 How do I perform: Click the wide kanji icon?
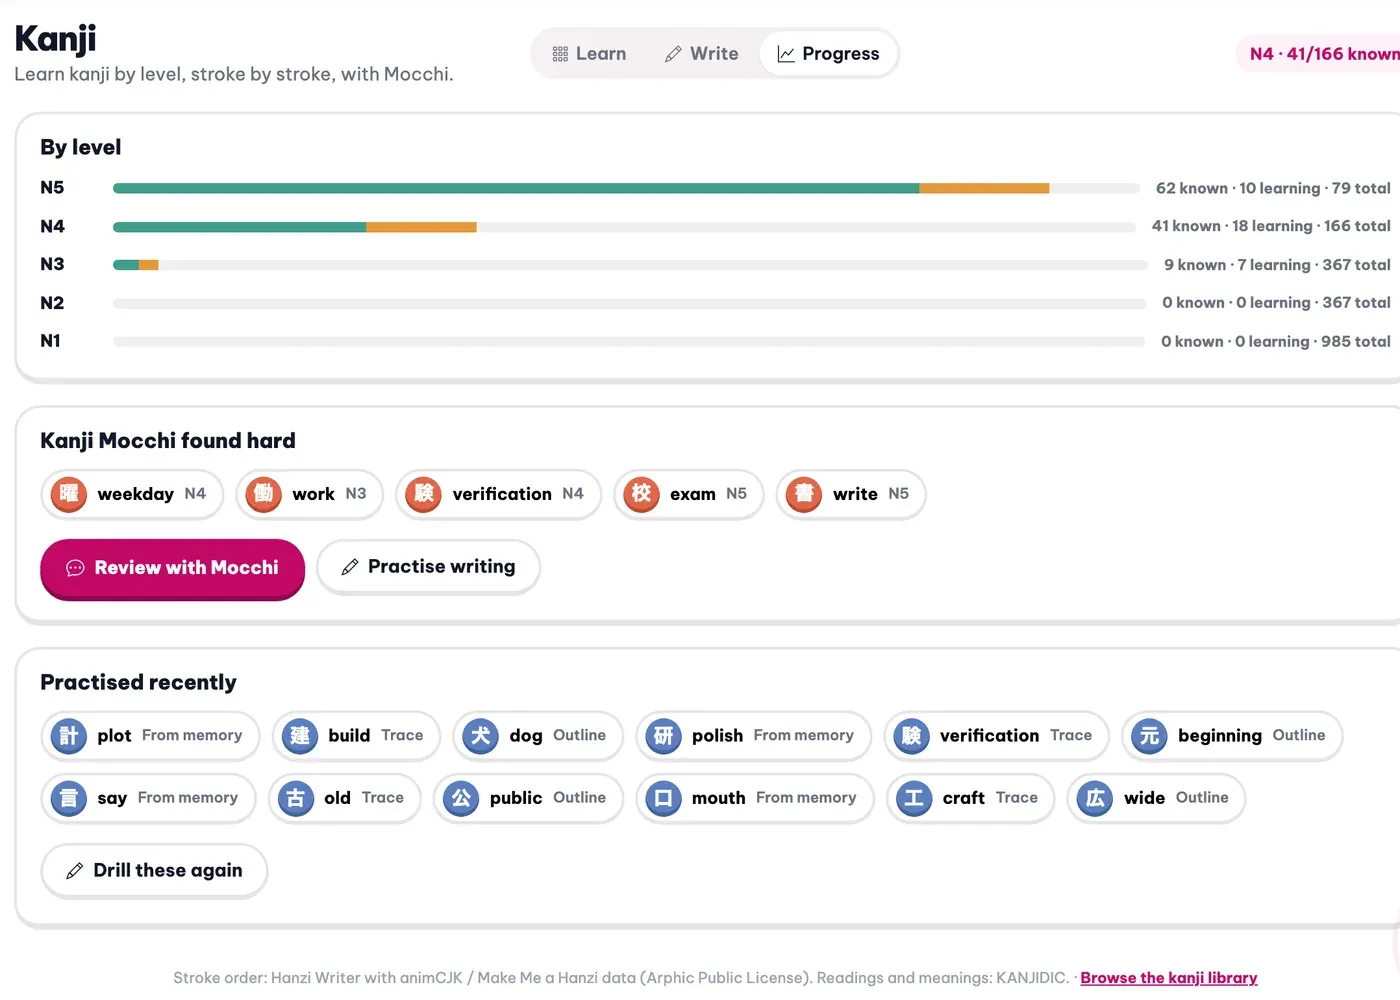(x=1096, y=798)
